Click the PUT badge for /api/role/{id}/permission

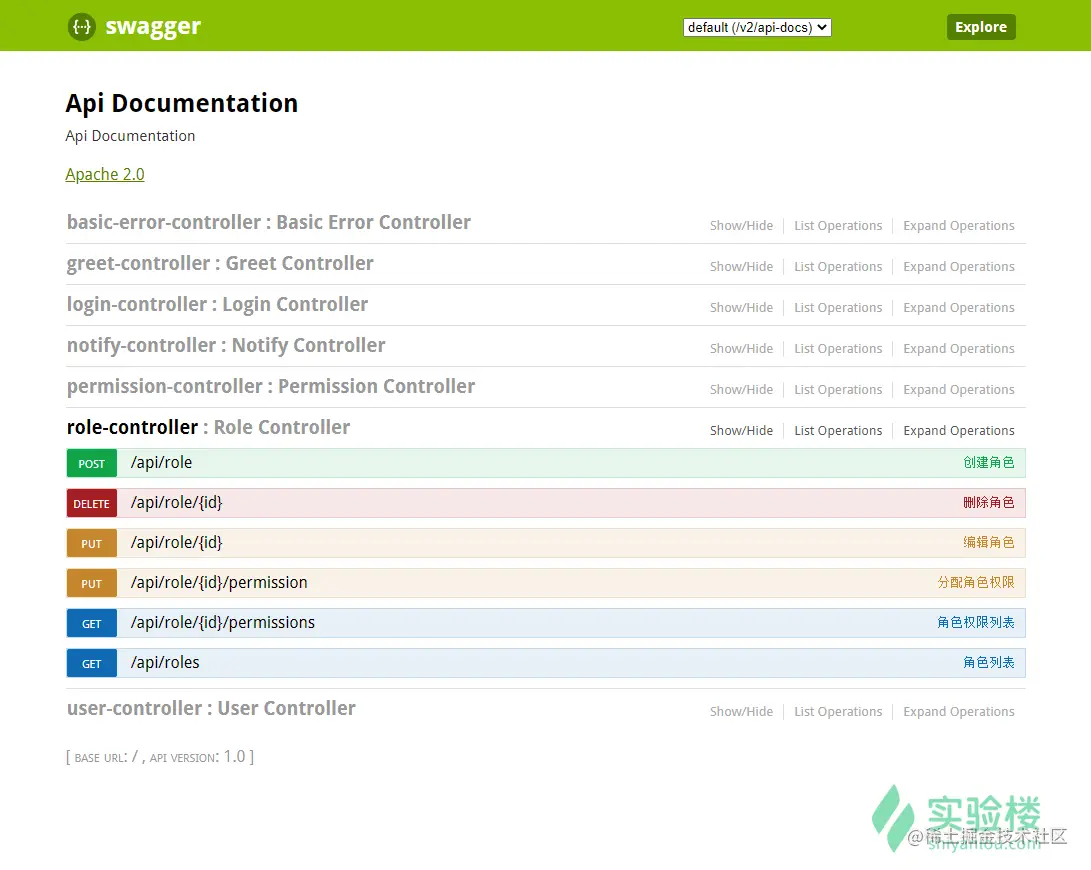(x=92, y=583)
